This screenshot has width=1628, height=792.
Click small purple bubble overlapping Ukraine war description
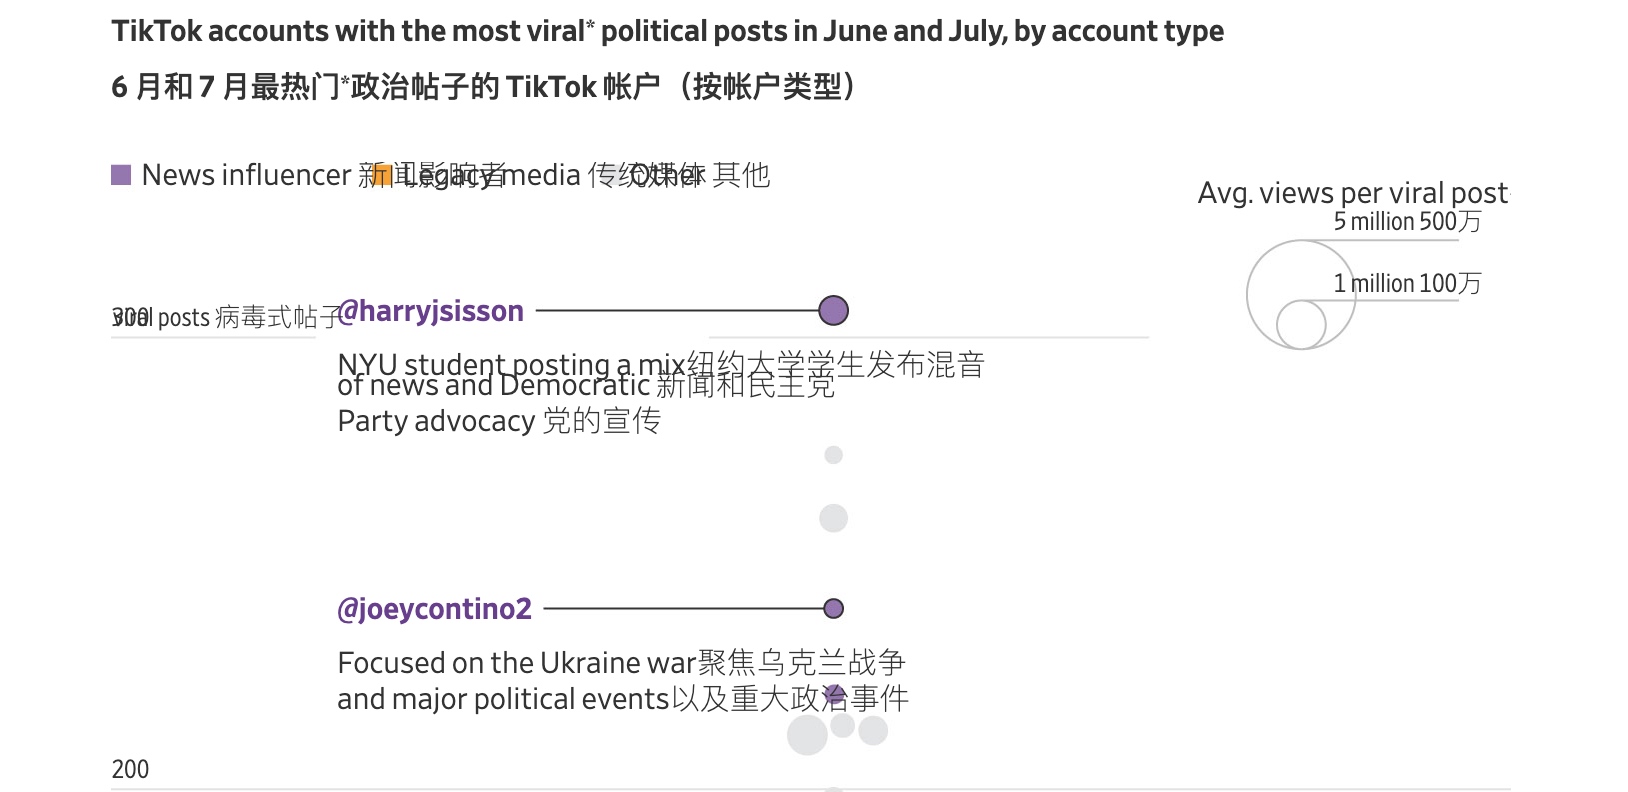[833, 694]
